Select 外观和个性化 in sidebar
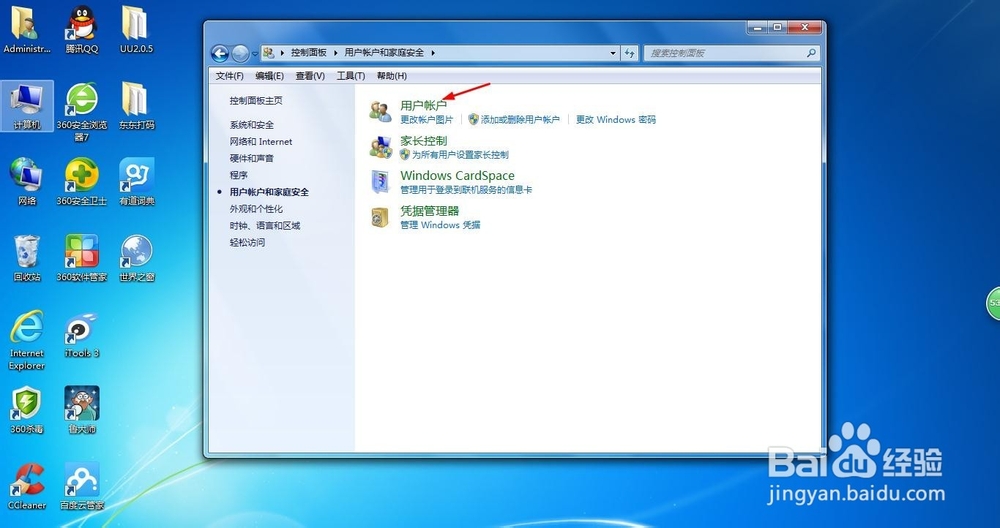Screen dimensions: 1000x528 pos(256,209)
